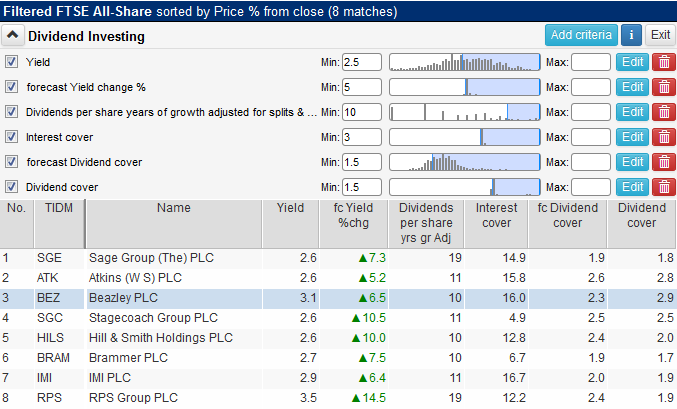Edit the Dividend cover criterion
Image resolution: width=677 pixels, height=409 pixels.
[x=632, y=187]
